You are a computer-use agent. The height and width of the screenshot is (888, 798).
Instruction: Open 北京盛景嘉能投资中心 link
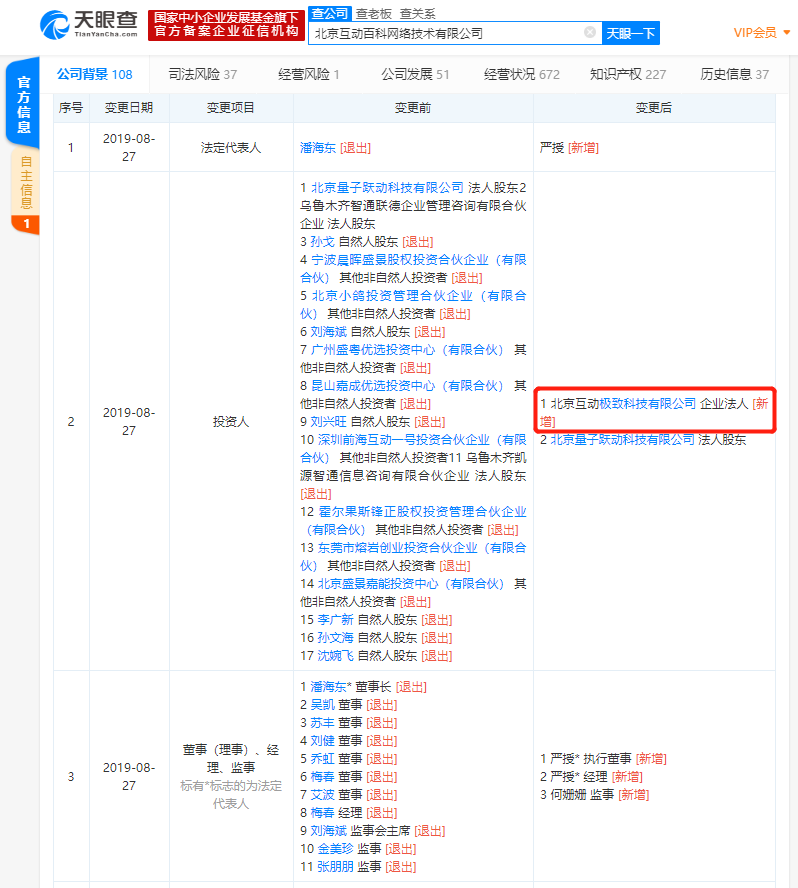tap(411, 584)
